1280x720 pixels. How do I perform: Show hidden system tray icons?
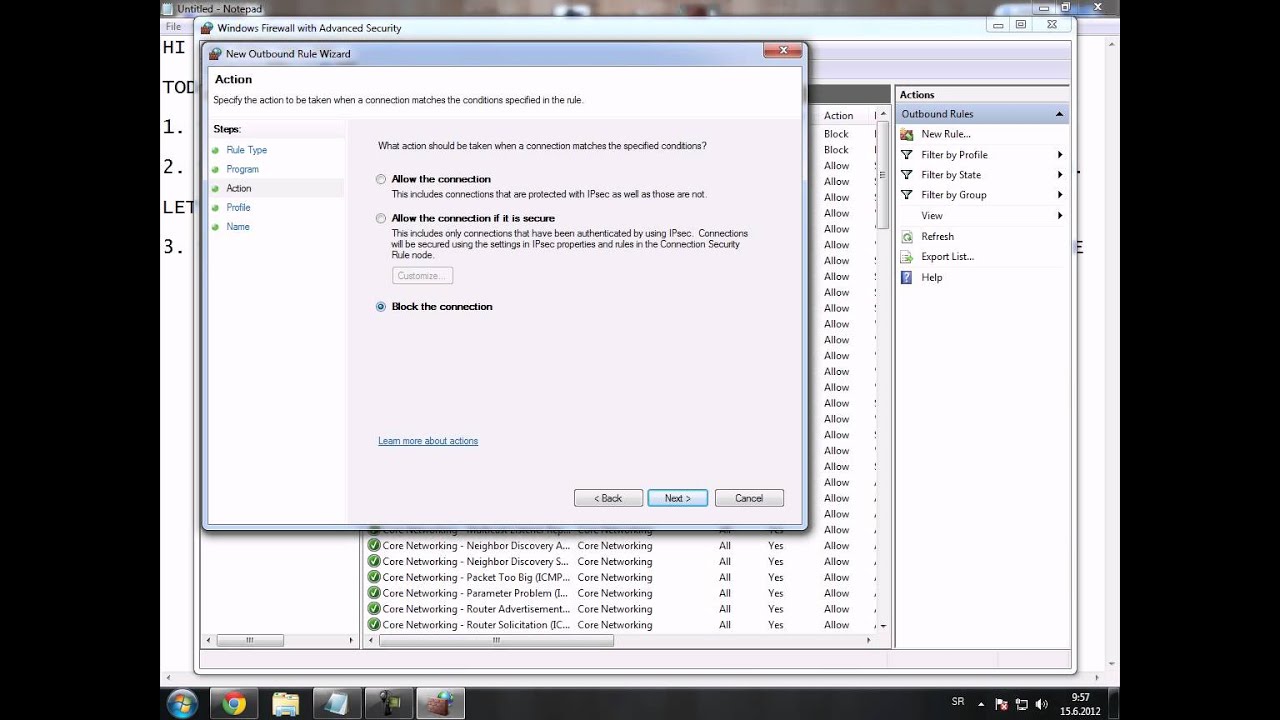click(981, 704)
